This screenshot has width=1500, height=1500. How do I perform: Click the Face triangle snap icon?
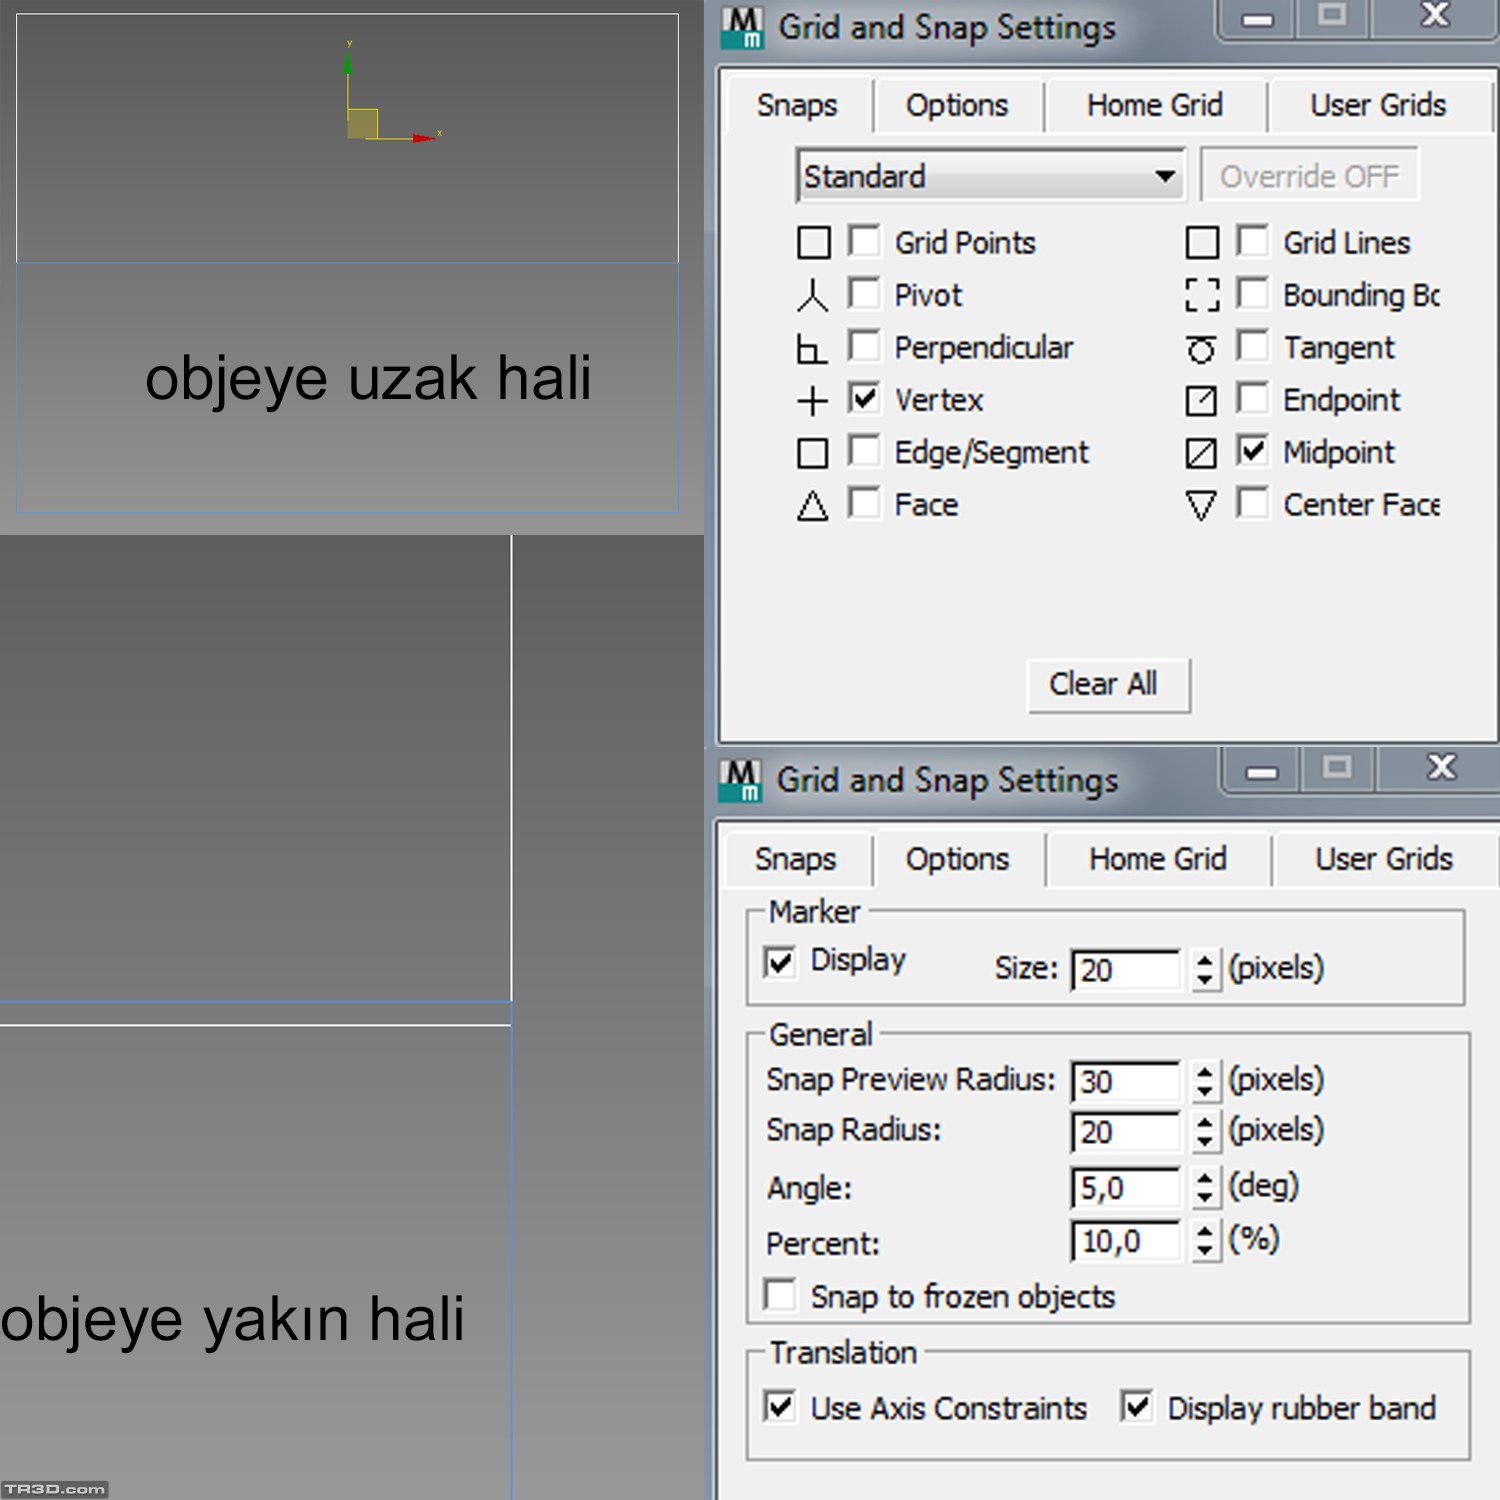pyautogui.click(x=812, y=506)
